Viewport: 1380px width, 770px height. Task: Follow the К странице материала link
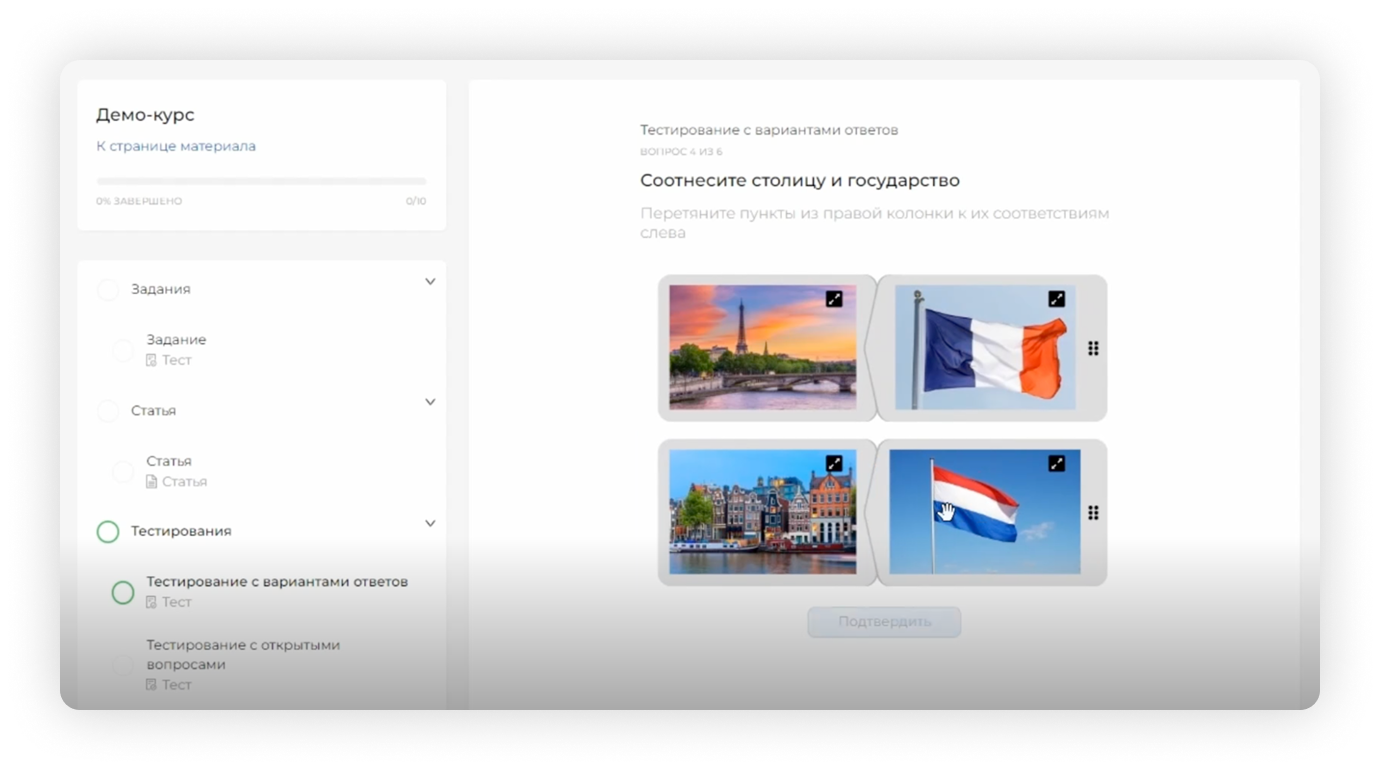(176, 146)
